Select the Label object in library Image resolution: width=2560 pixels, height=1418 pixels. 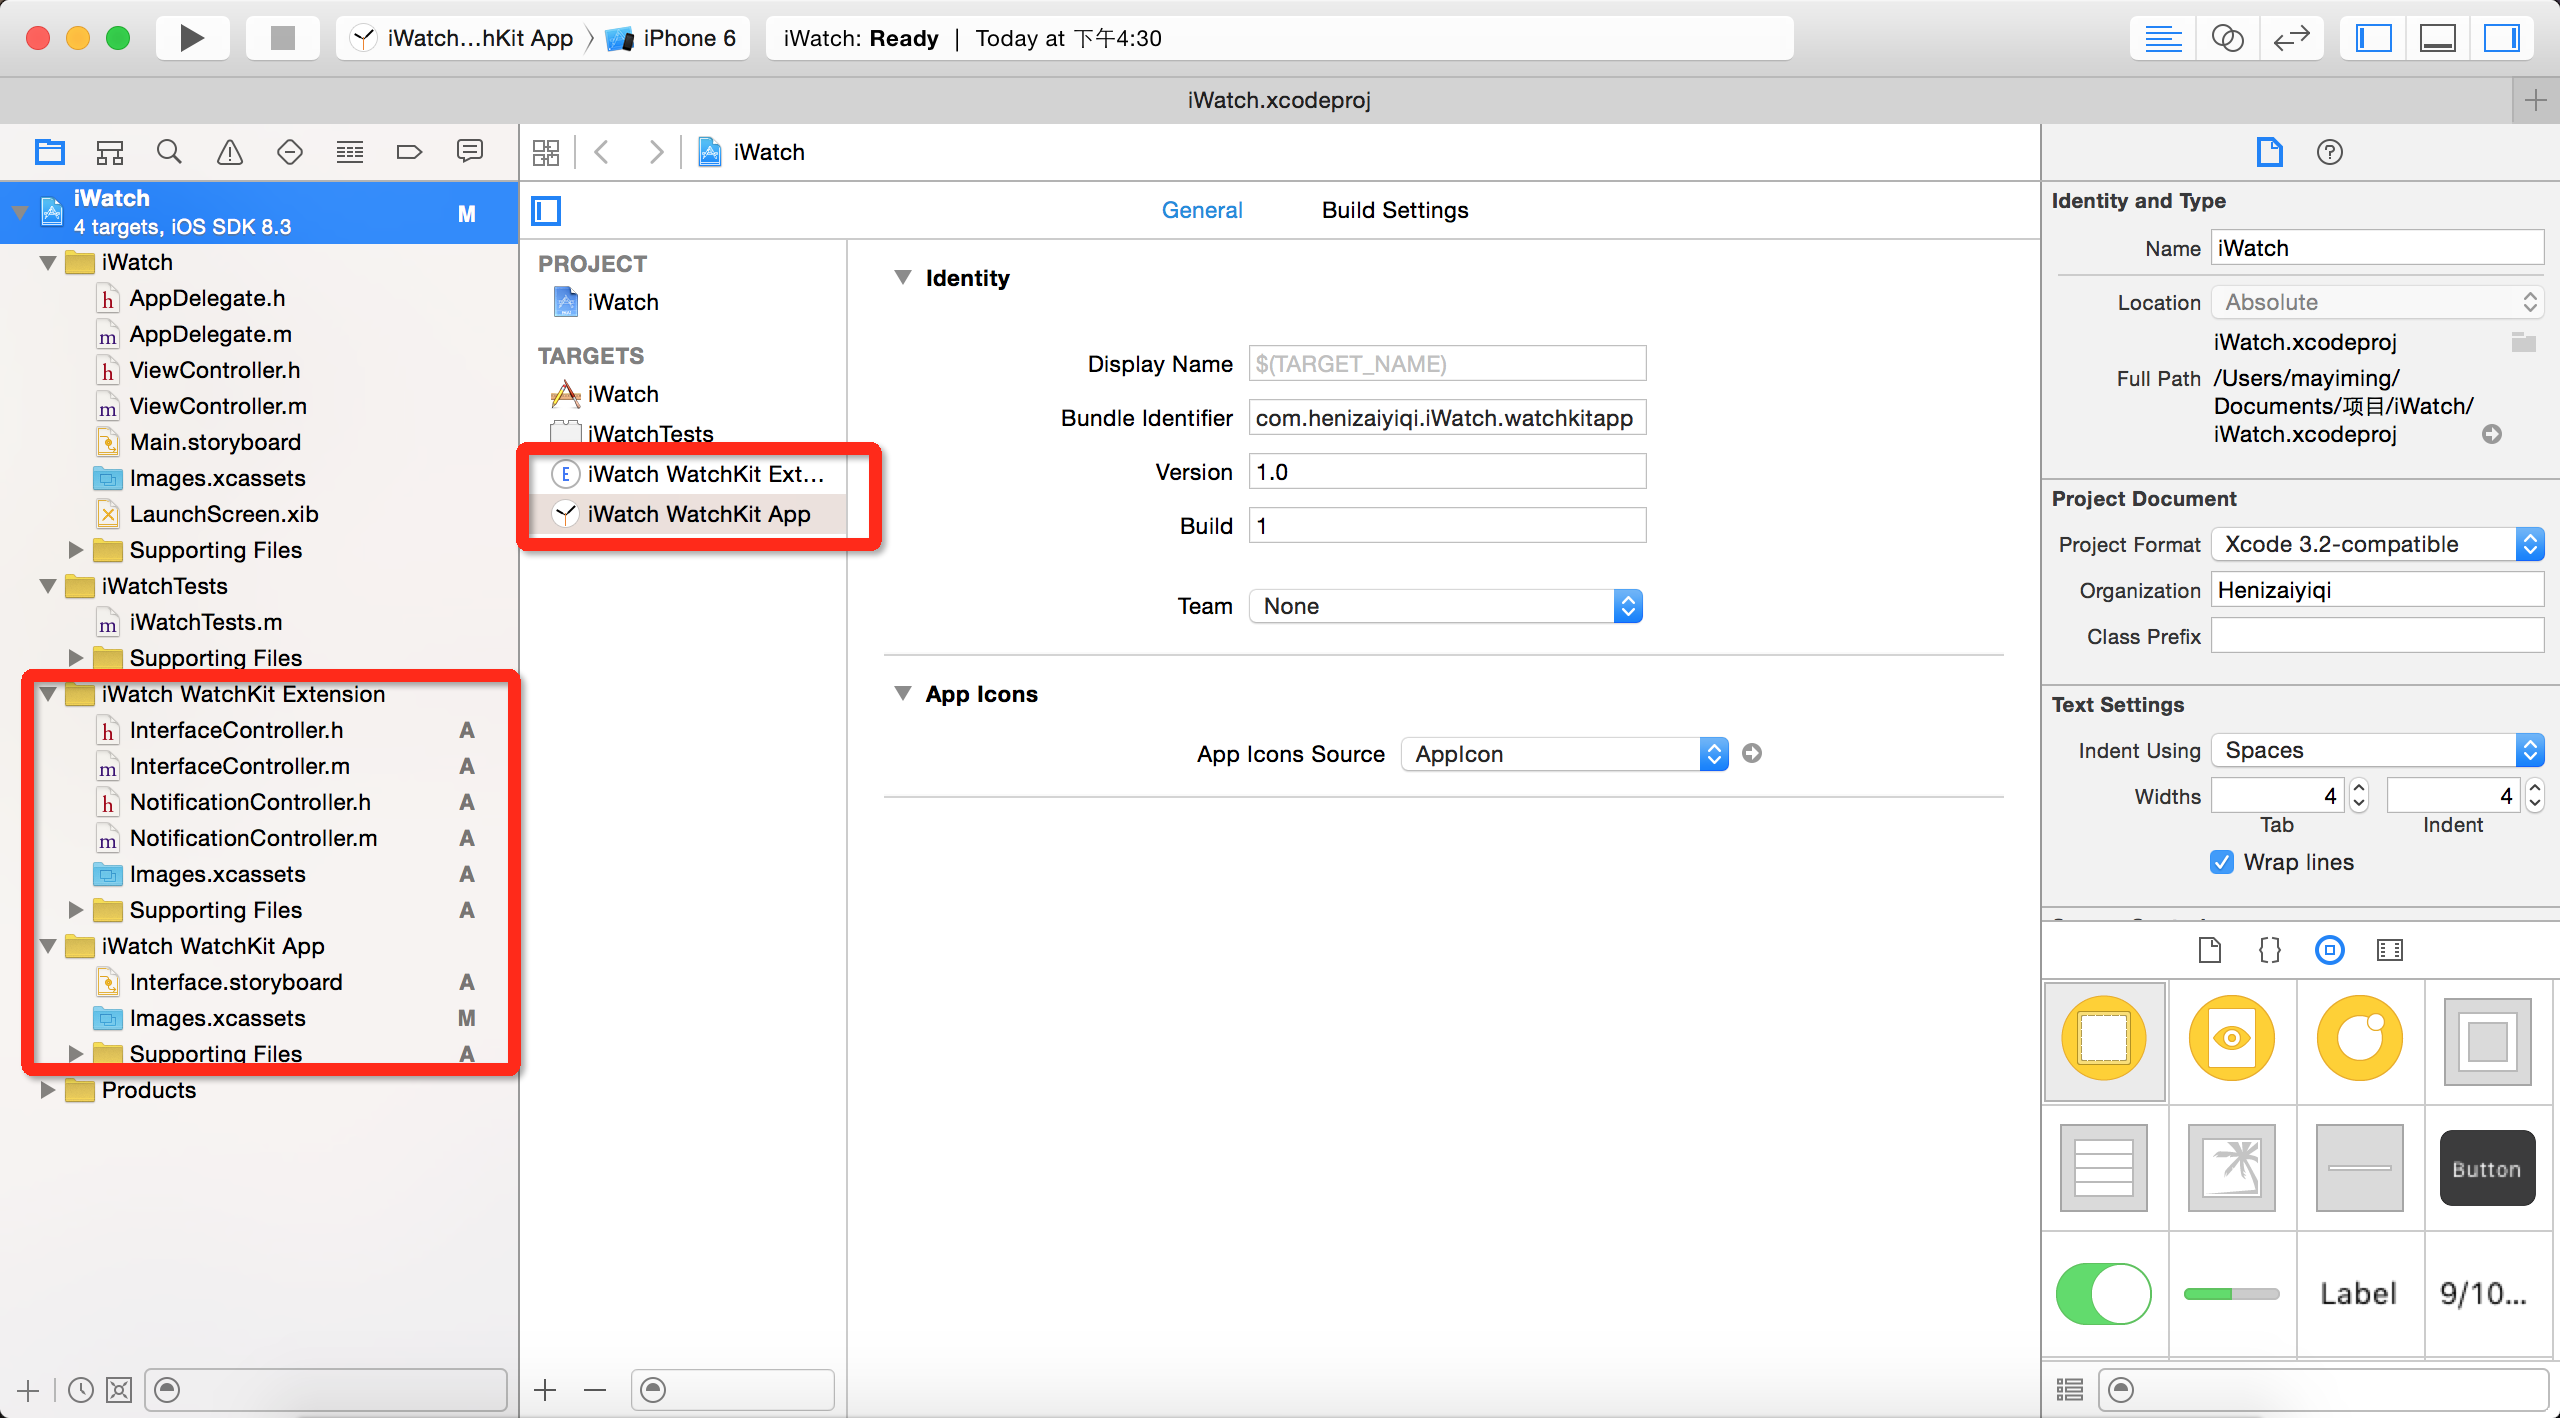click(2360, 1294)
